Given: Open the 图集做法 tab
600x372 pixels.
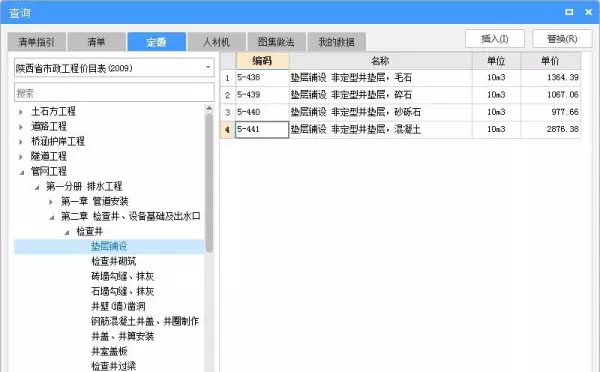Looking at the screenshot, I should tap(276, 42).
